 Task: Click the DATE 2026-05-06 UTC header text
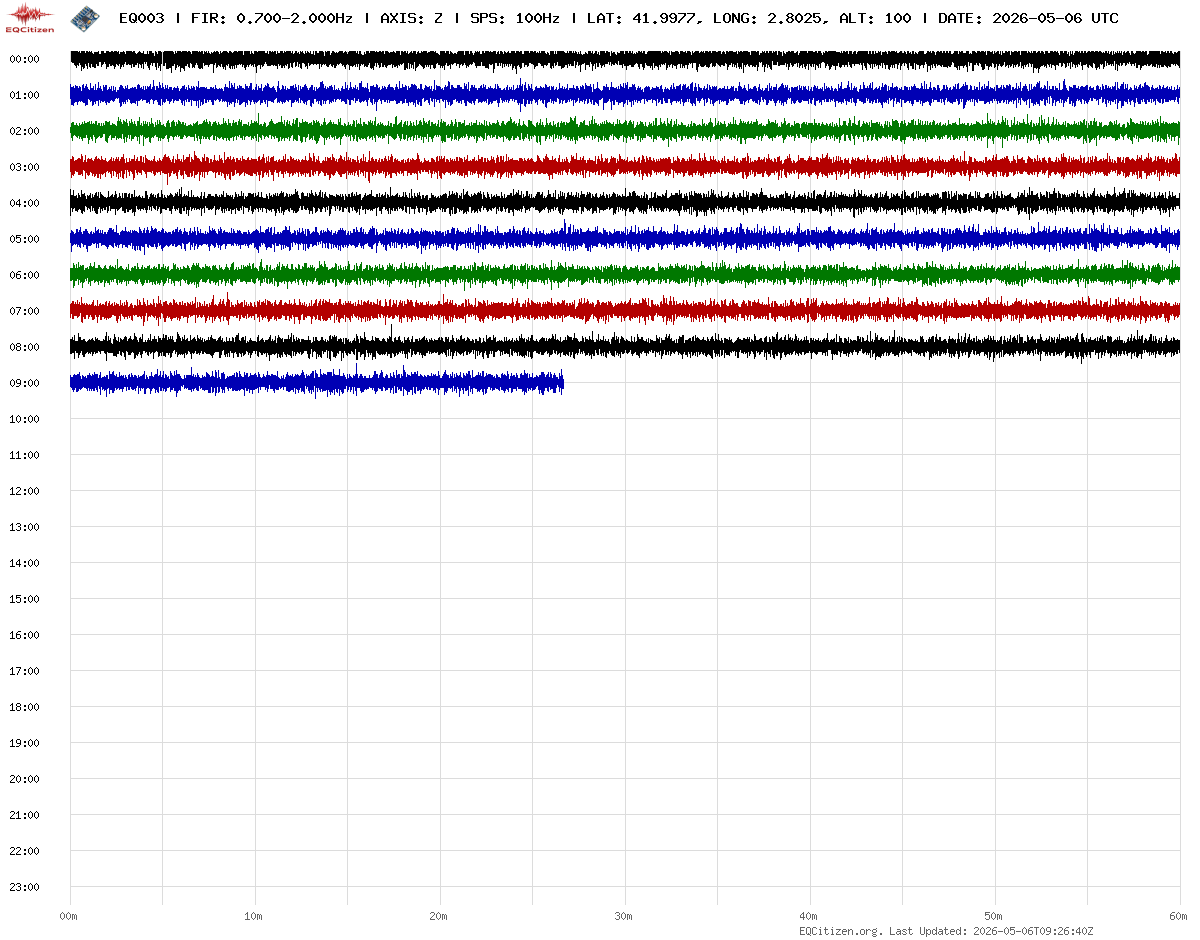(1028, 18)
